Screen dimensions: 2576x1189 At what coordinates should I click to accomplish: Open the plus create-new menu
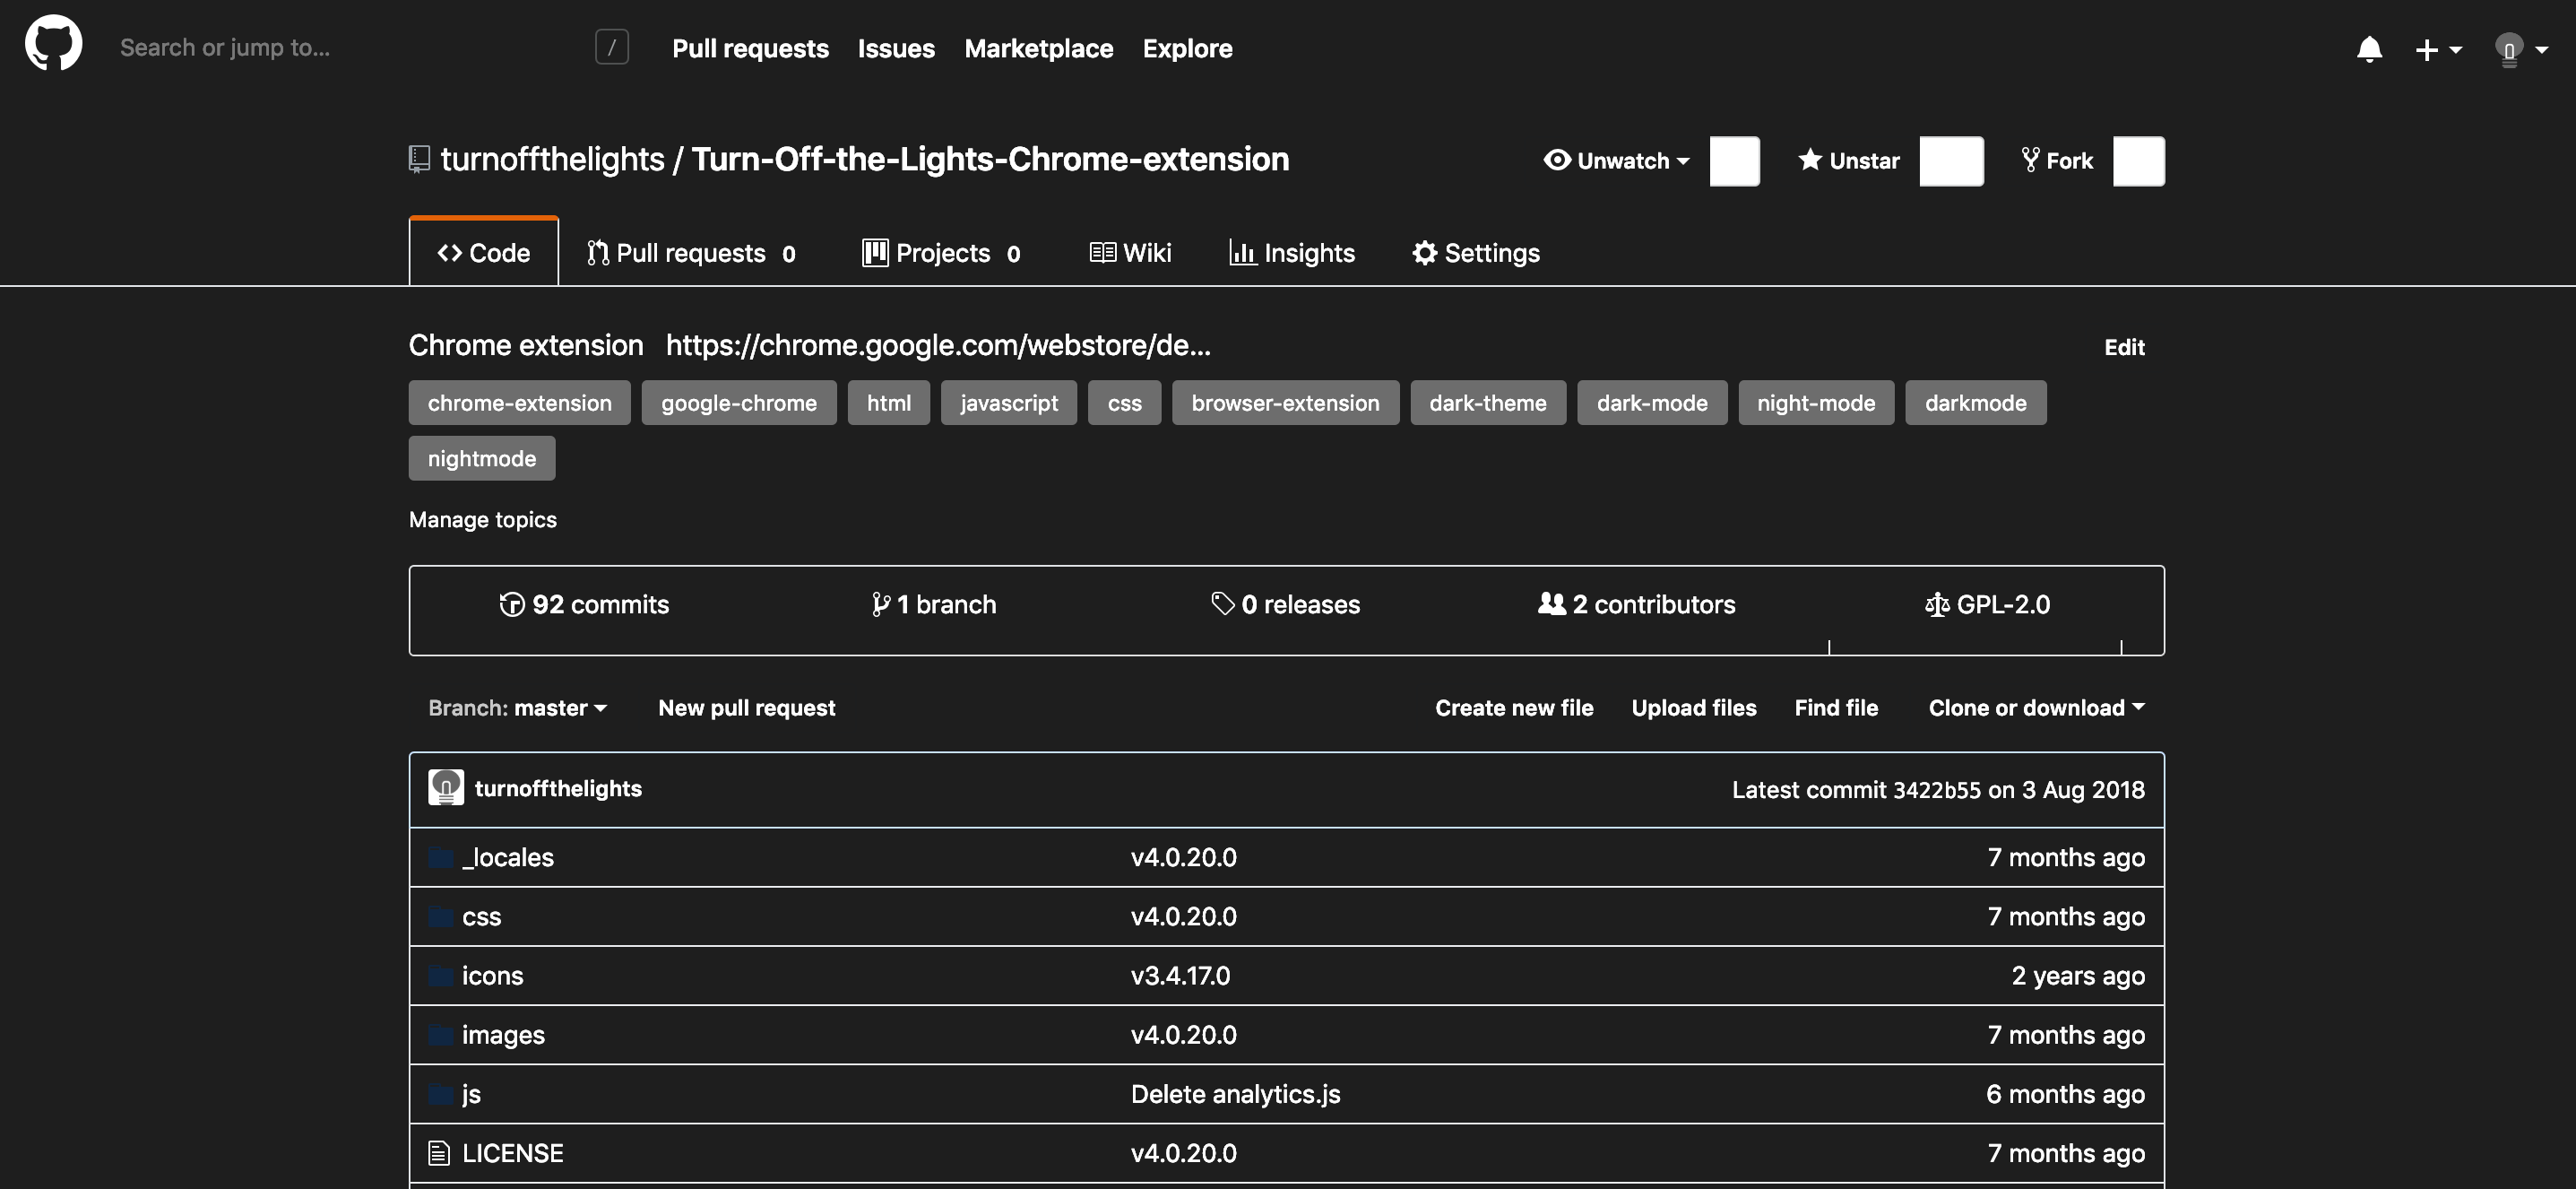[2437, 49]
